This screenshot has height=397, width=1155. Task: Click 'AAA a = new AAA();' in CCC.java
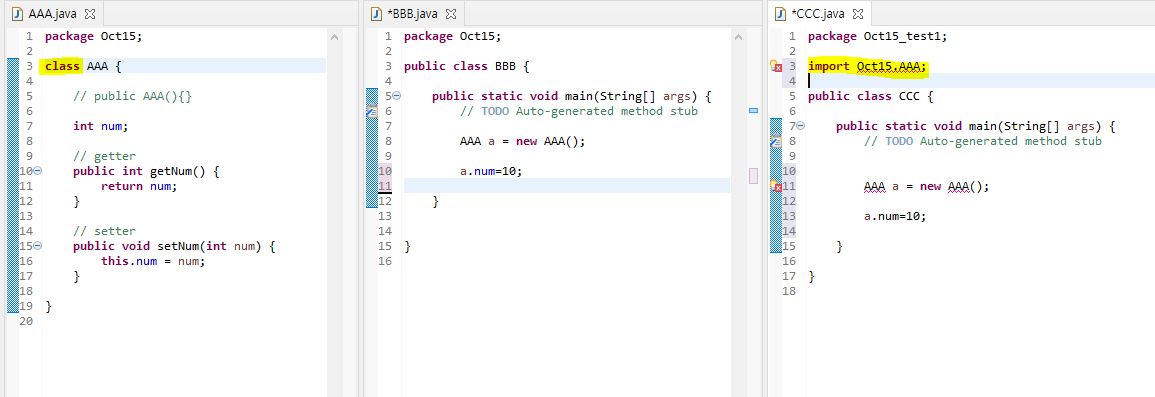coord(927,186)
